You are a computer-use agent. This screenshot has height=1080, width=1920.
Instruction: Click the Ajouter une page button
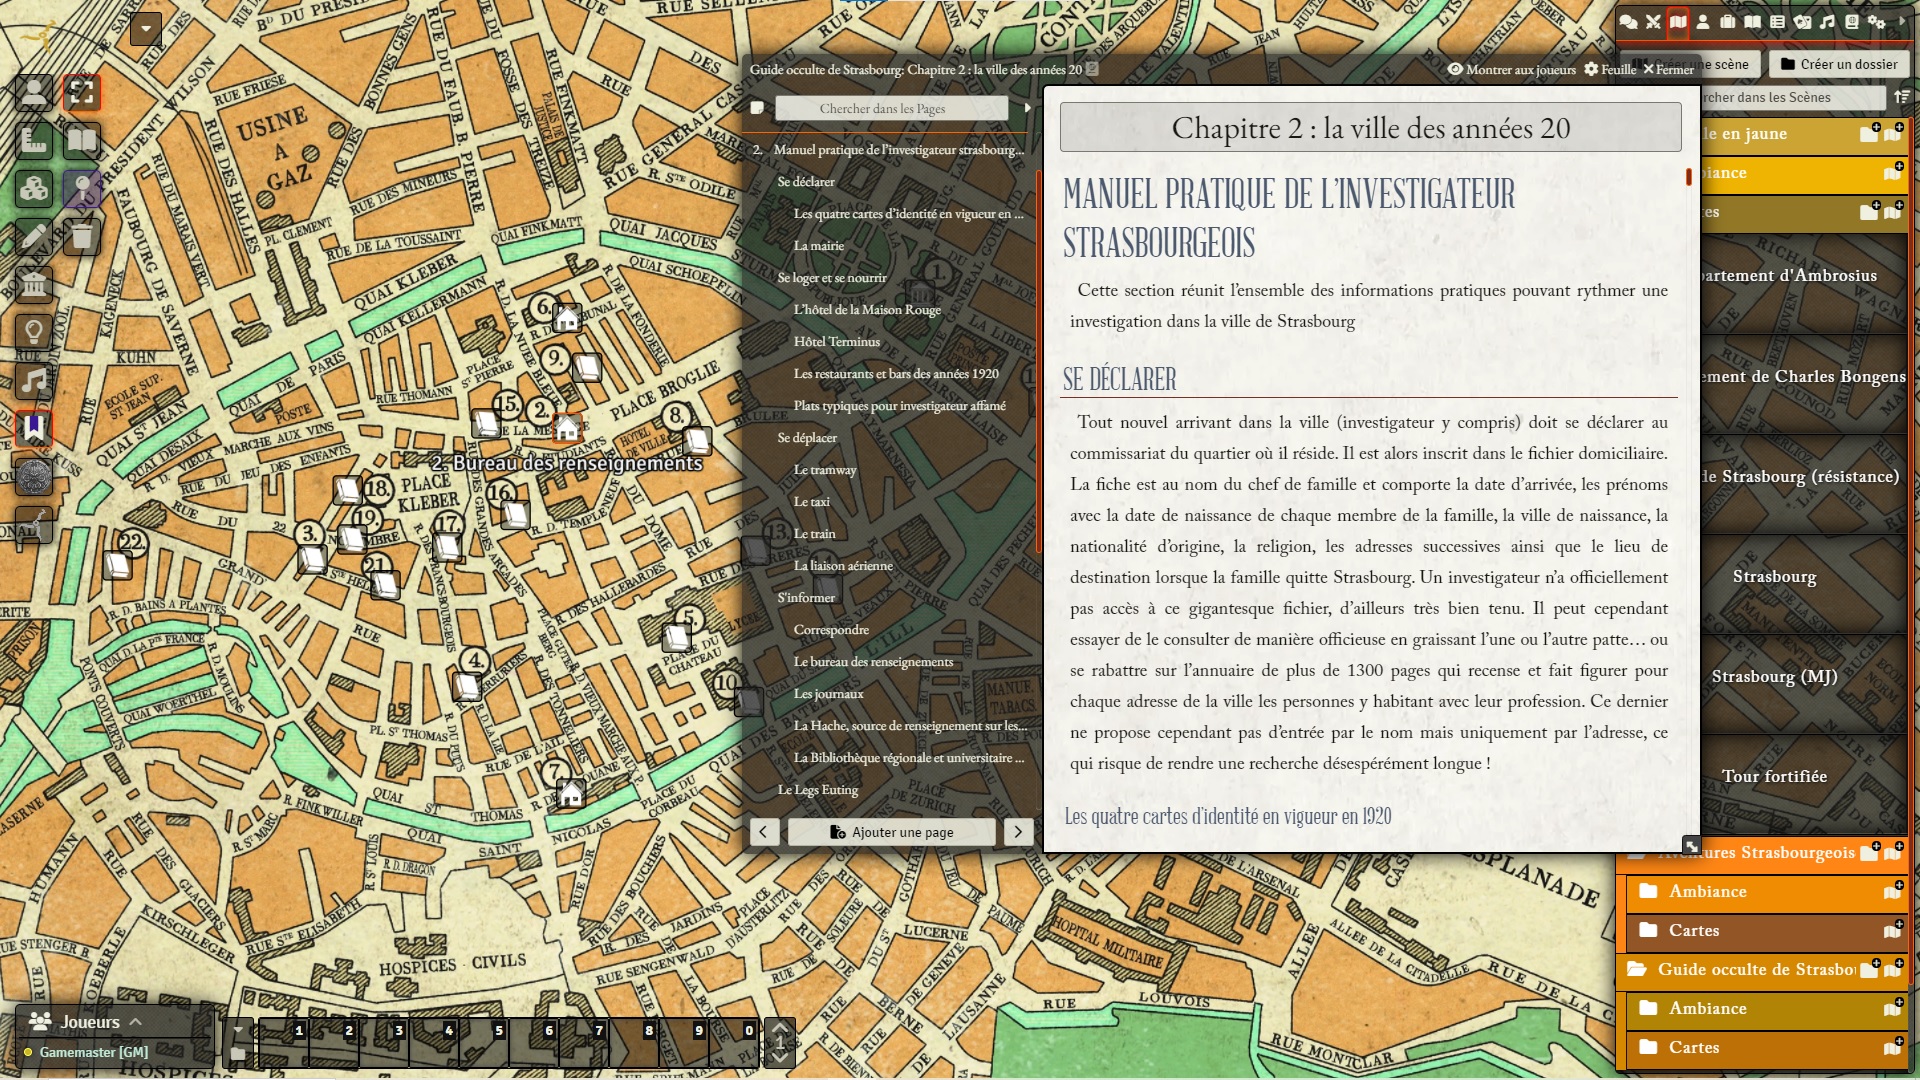tap(892, 832)
